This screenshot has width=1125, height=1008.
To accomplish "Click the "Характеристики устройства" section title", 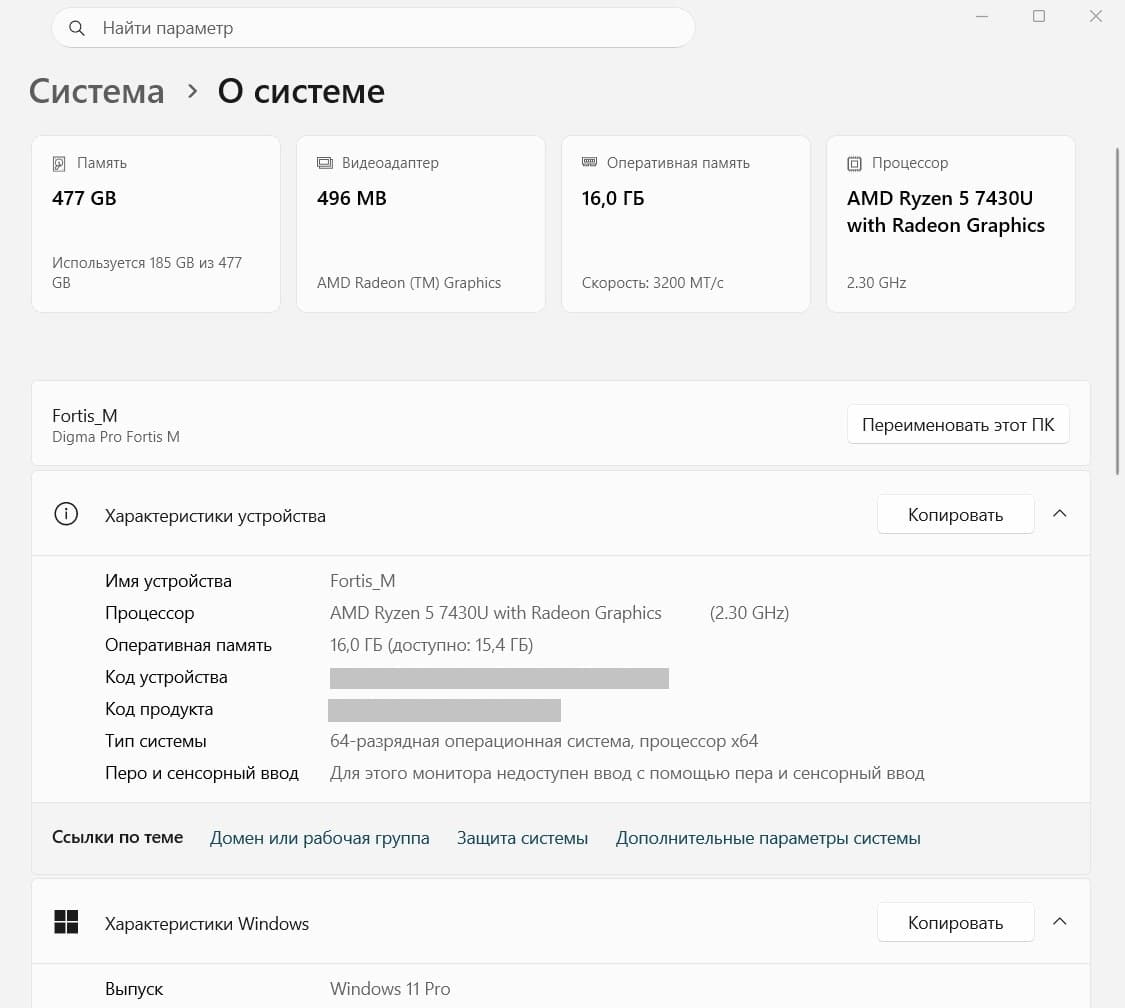I will coord(215,516).
